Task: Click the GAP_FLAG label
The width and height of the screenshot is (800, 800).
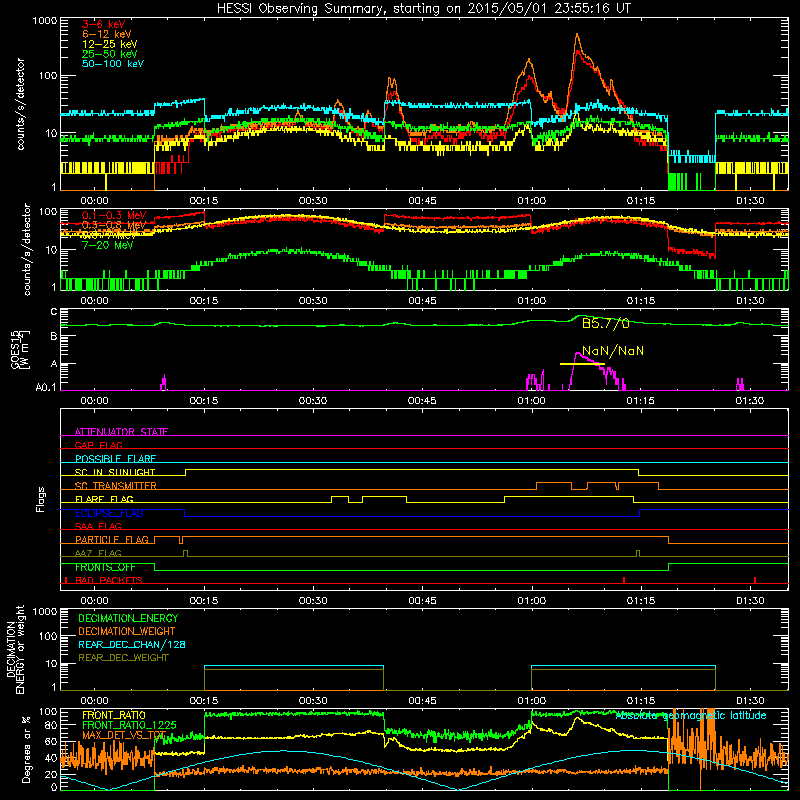Action: point(98,445)
